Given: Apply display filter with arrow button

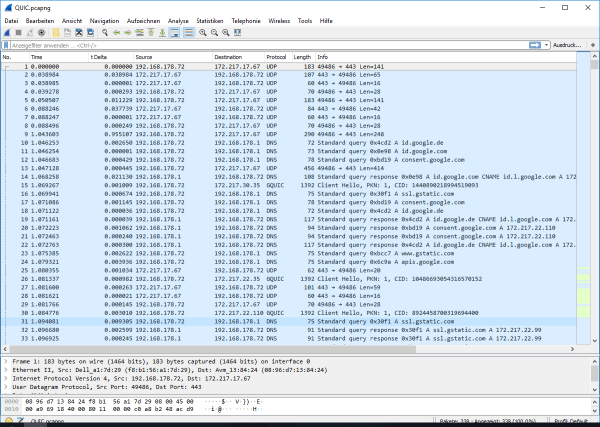Looking at the screenshot, I should pos(537,45).
